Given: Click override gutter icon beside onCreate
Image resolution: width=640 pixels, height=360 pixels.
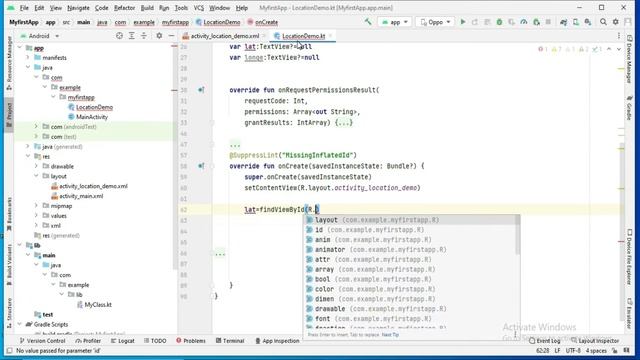Looking at the screenshot, I should coord(201,166).
